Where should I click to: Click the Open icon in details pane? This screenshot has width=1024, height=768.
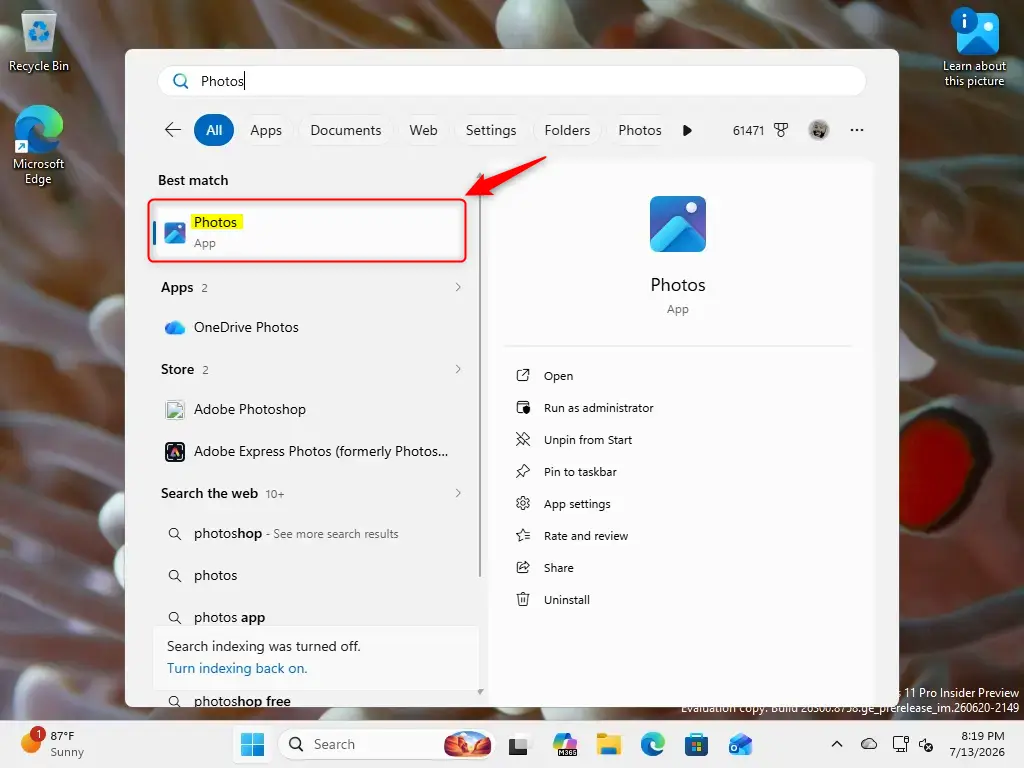[522, 376]
